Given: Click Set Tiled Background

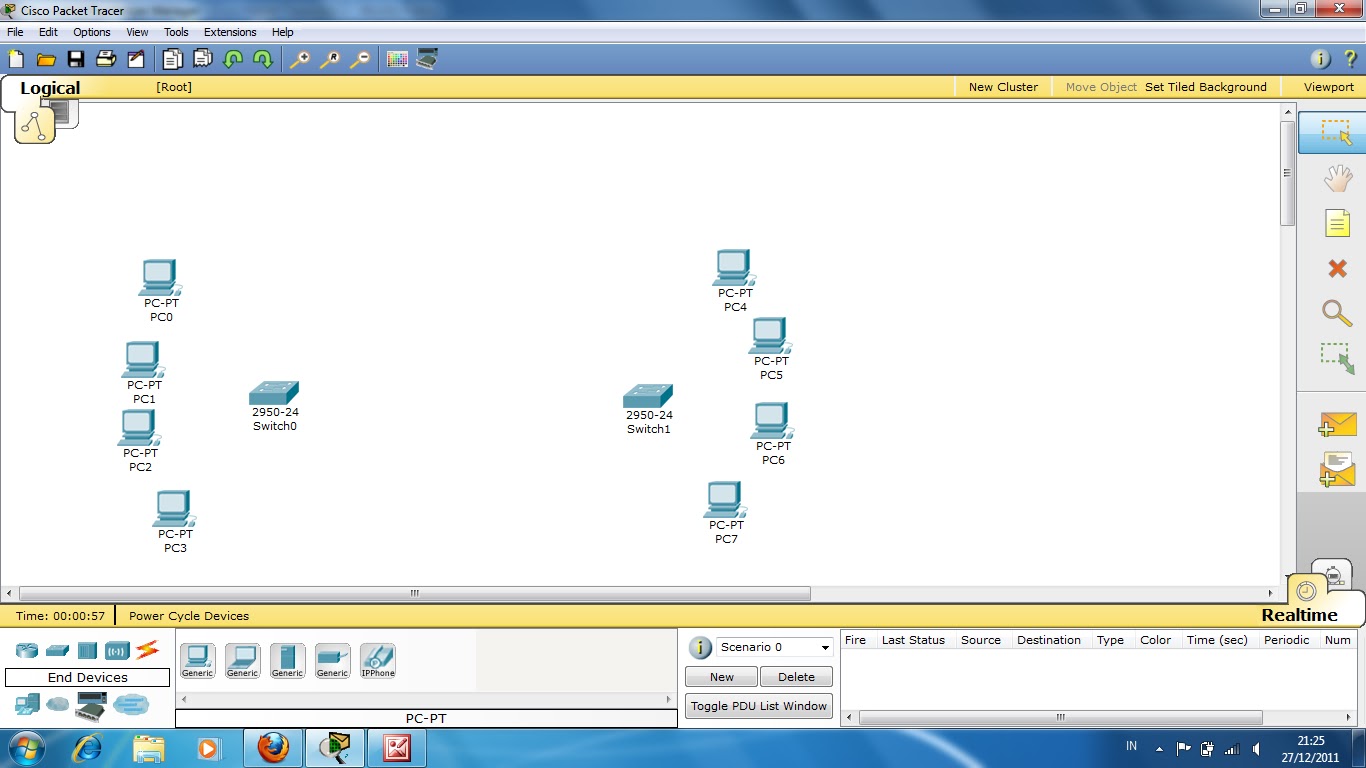Looking at the screenshot, I should coord(1206,87).
